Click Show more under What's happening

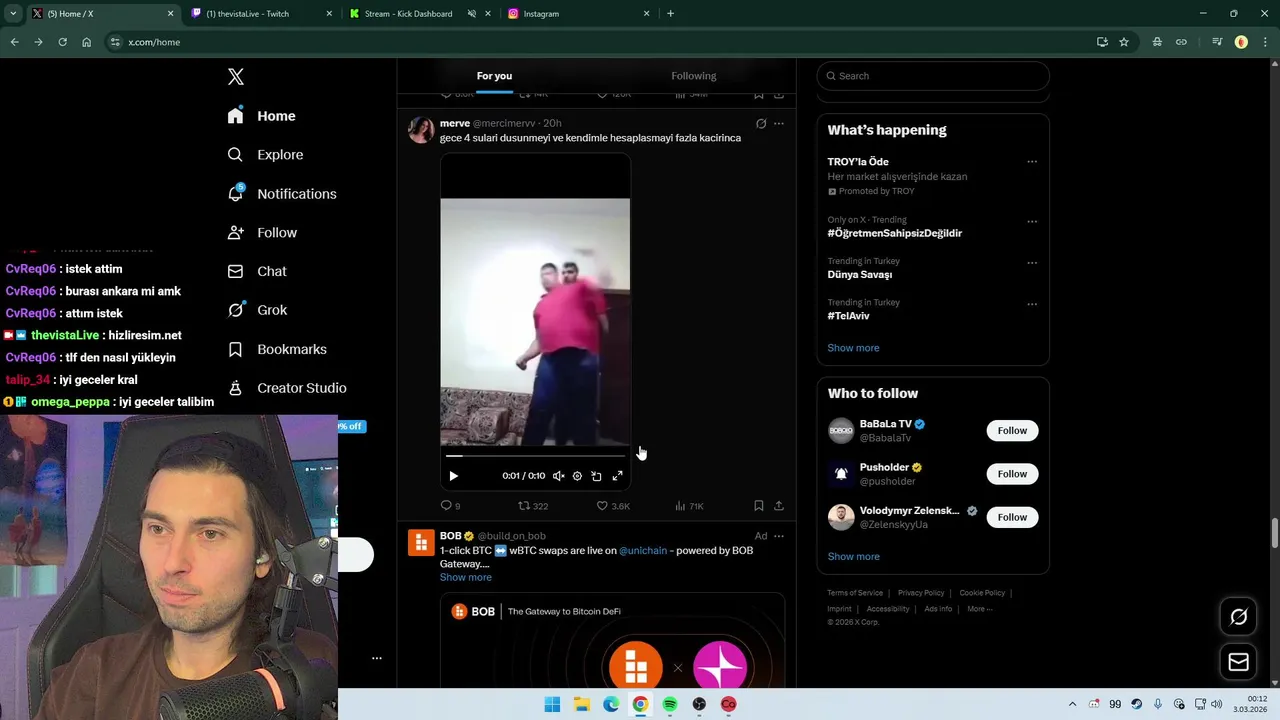(853, 348)
